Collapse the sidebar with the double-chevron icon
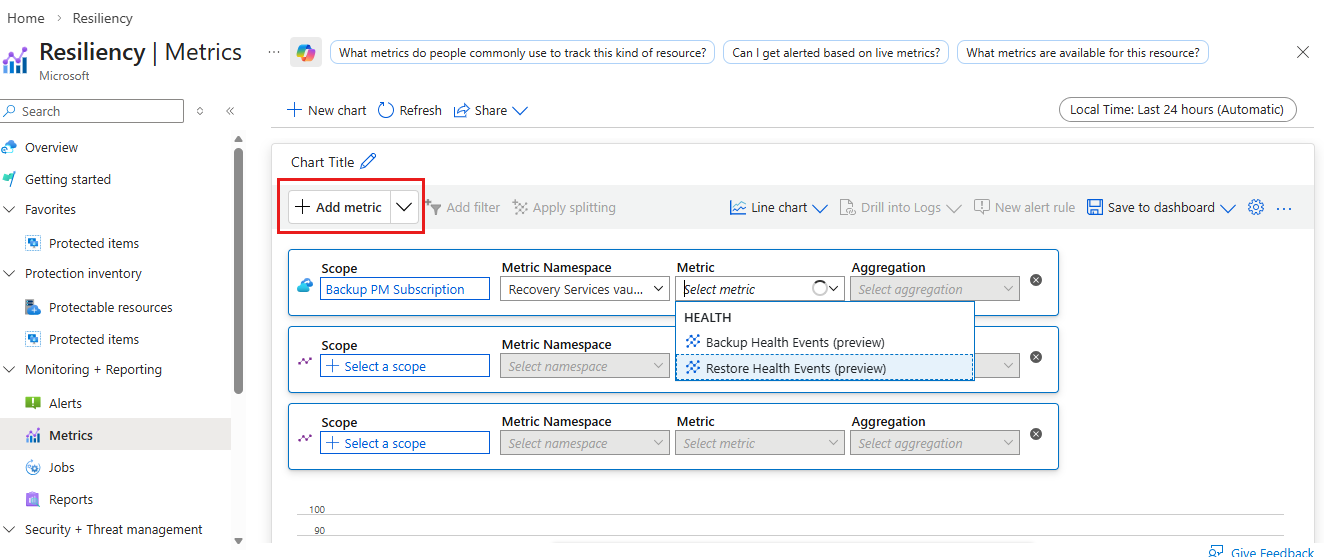This screenshot has width=1324, height=557. tap(229, 111)
